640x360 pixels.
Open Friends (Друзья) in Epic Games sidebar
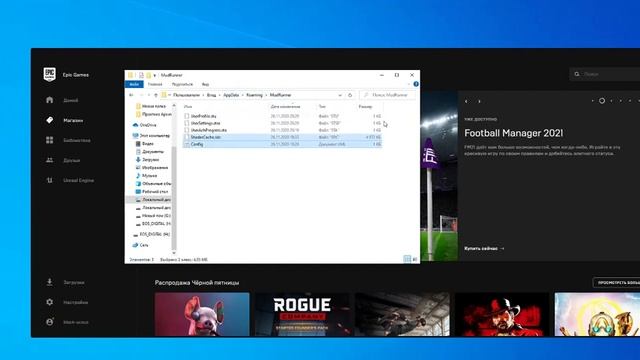tap(63, 160)
